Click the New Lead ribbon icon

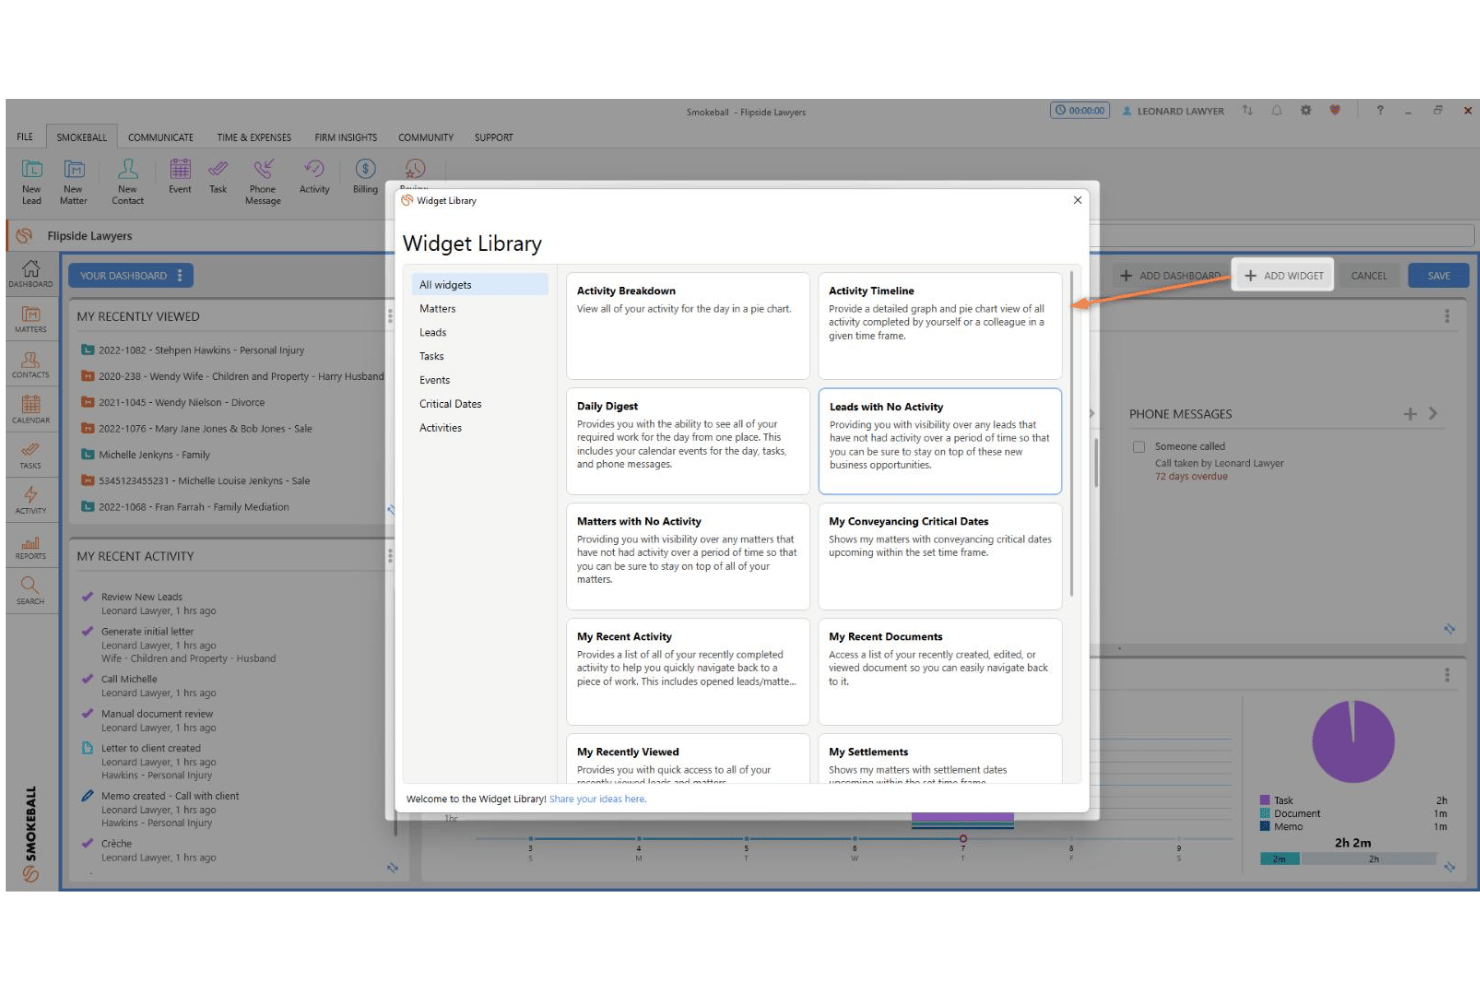pos(32,180)
